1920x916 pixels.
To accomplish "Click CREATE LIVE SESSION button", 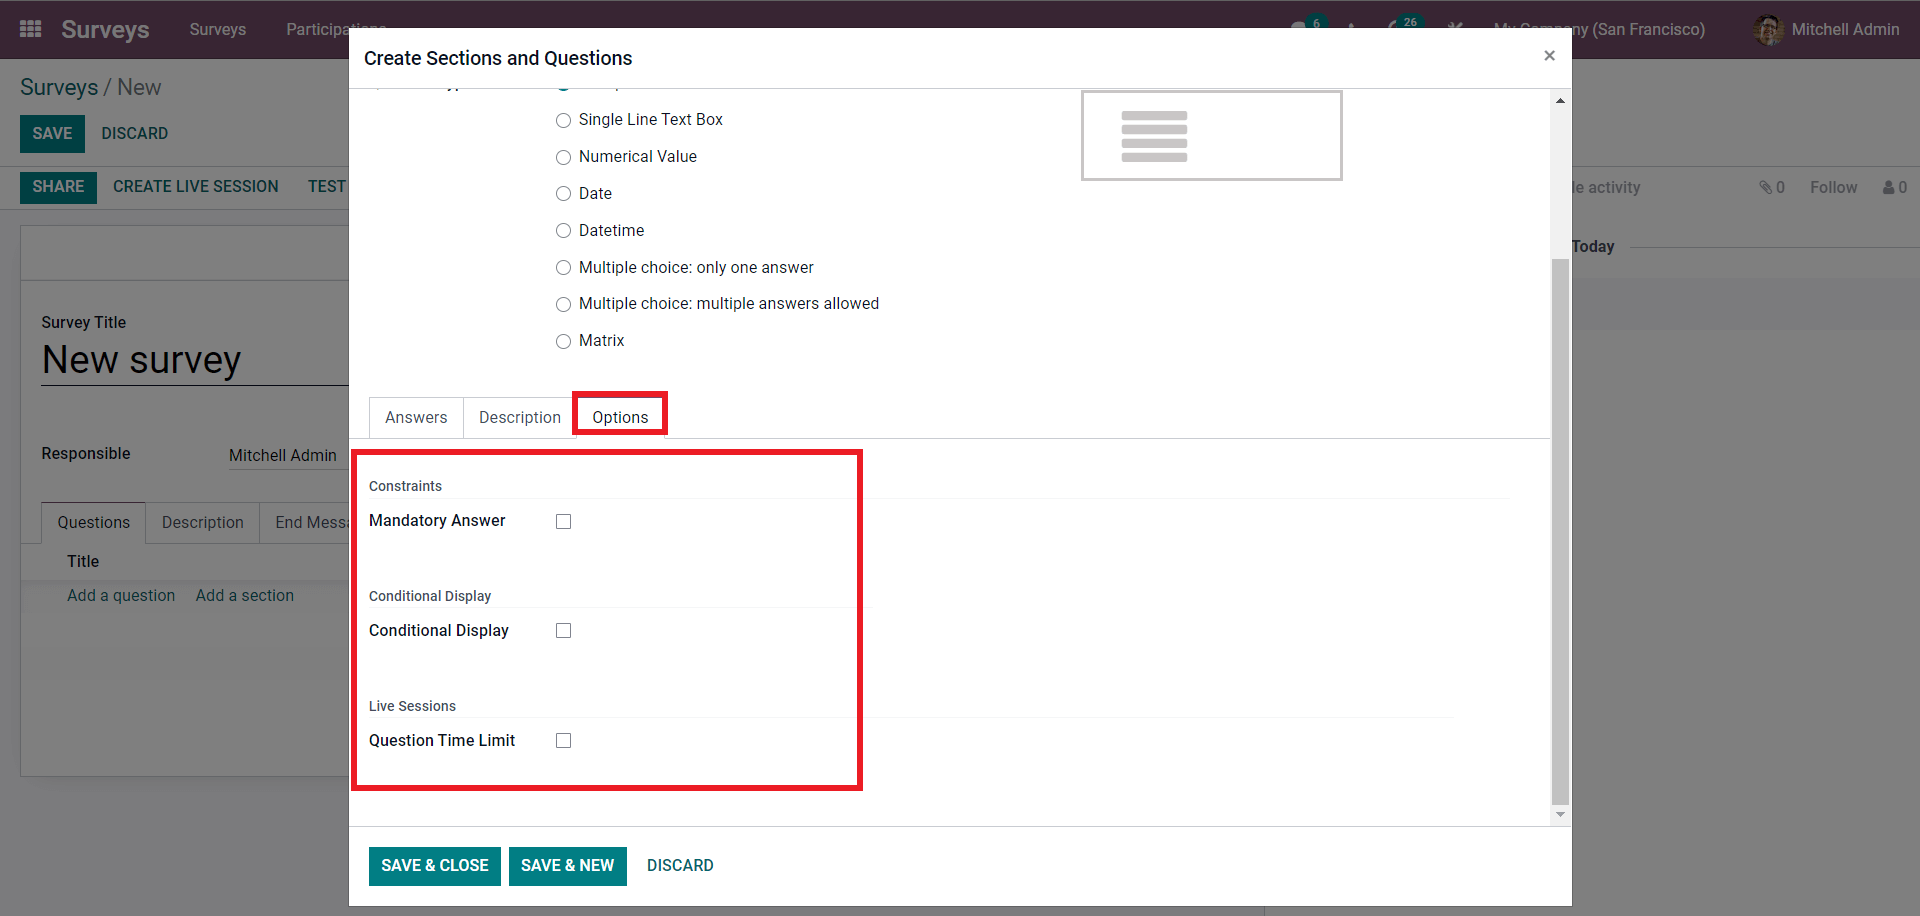I will 196,187.
